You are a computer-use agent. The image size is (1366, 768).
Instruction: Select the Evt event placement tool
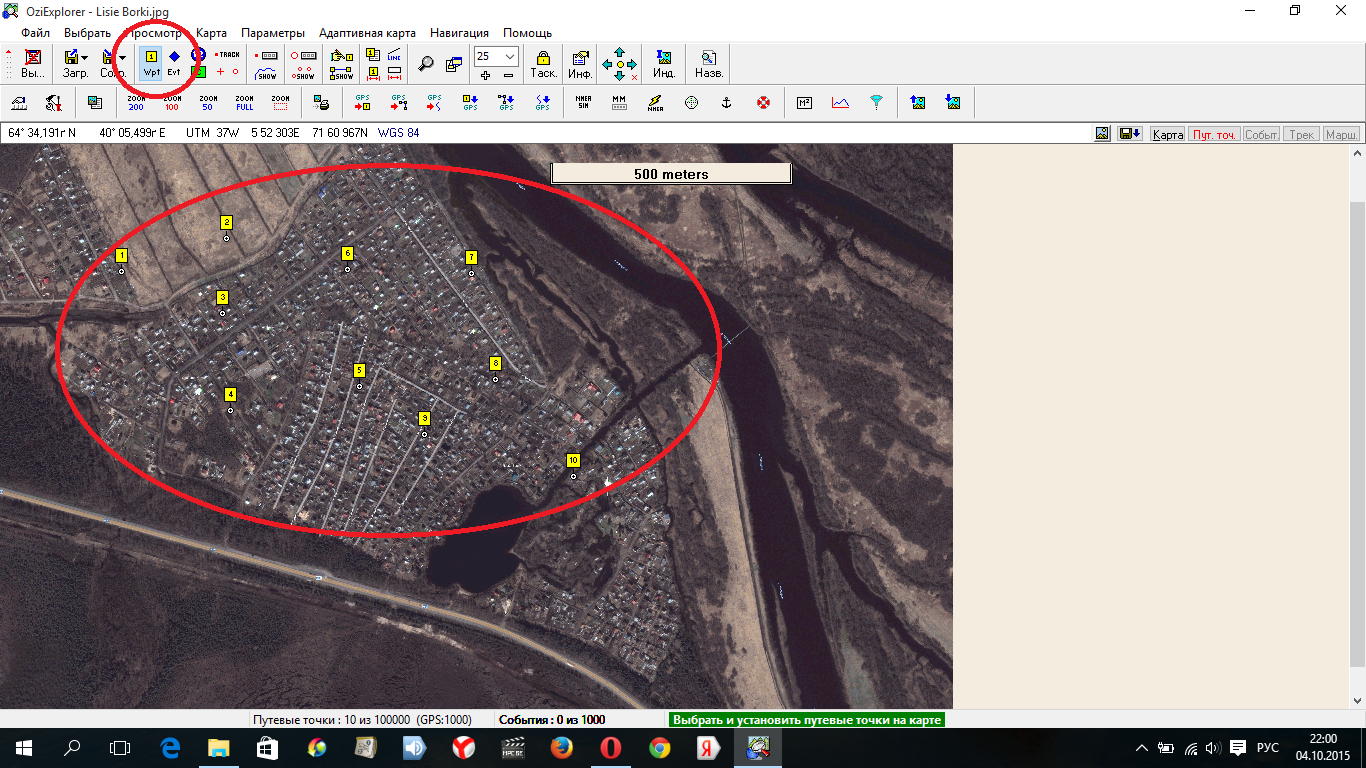coord(174,63)
